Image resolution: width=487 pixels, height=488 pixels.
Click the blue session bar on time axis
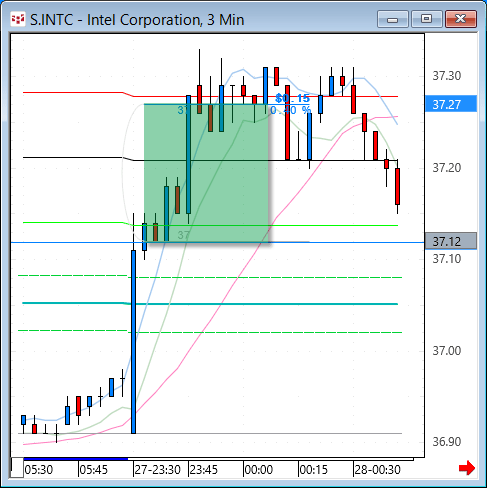[76, 459]
